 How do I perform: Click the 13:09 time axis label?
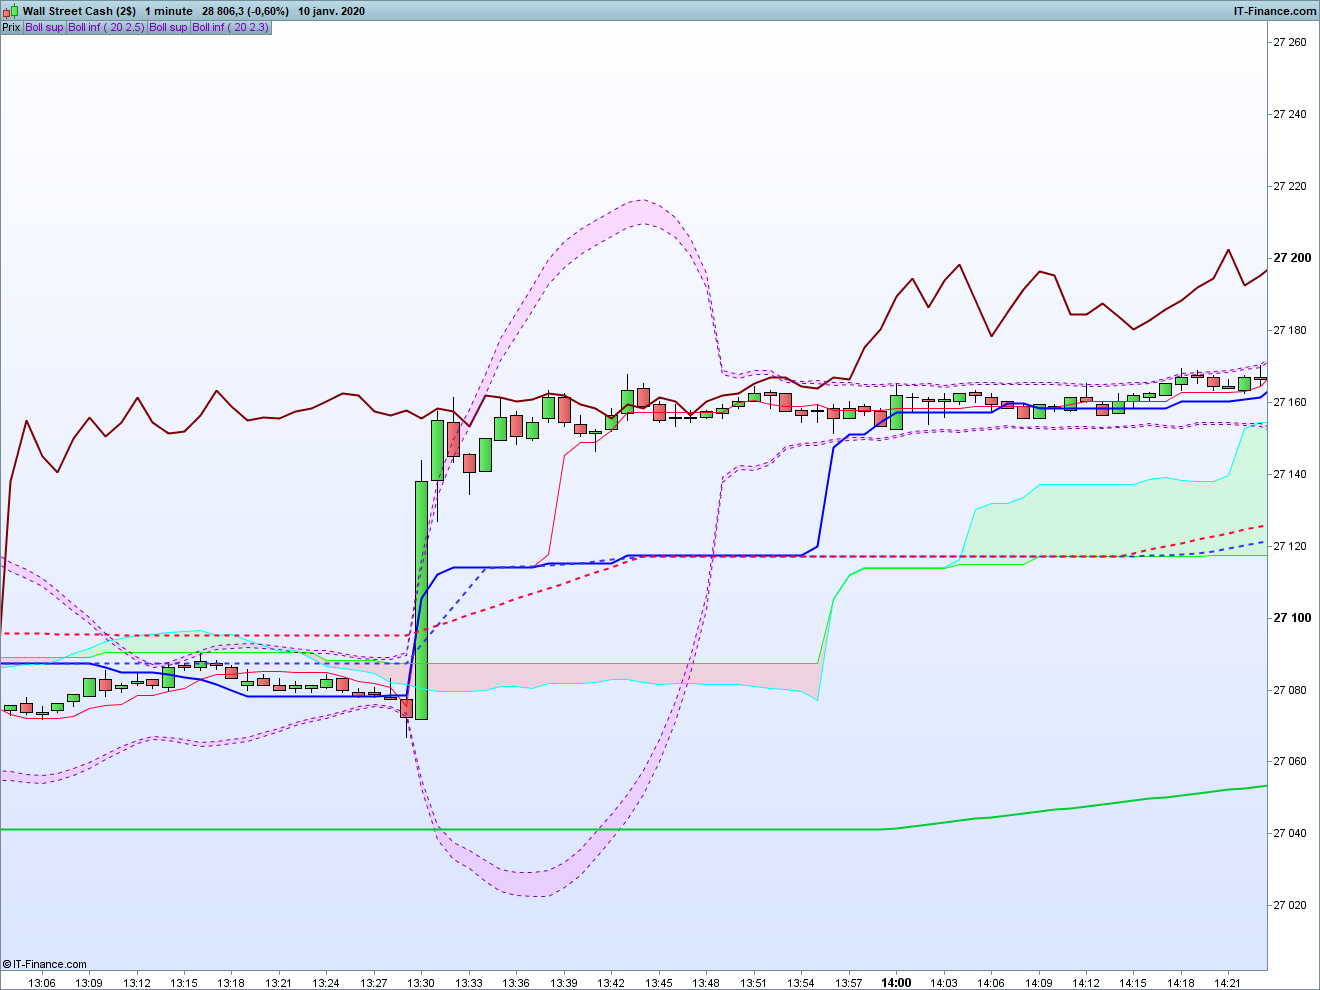(89, 983)
